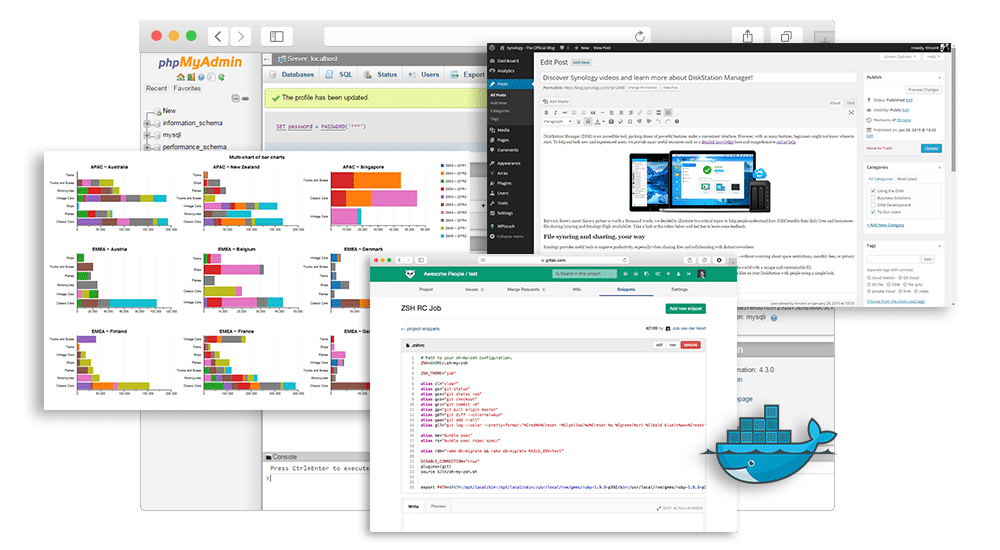
Task: Click the phpMyAdmin home icon
Action: click(181, 77)
